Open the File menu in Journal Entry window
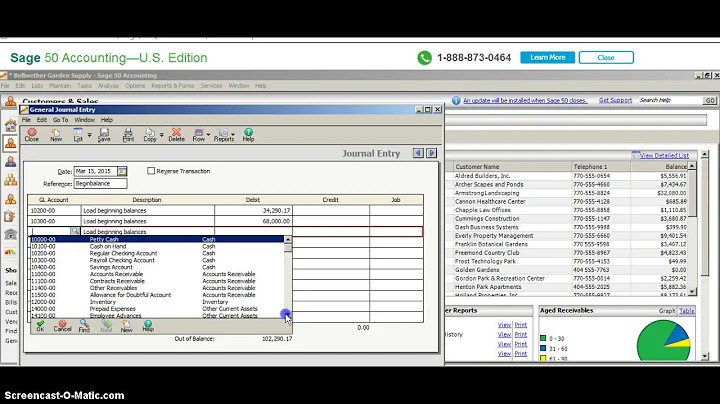The image size is (720, 404). tap(26, 120)
